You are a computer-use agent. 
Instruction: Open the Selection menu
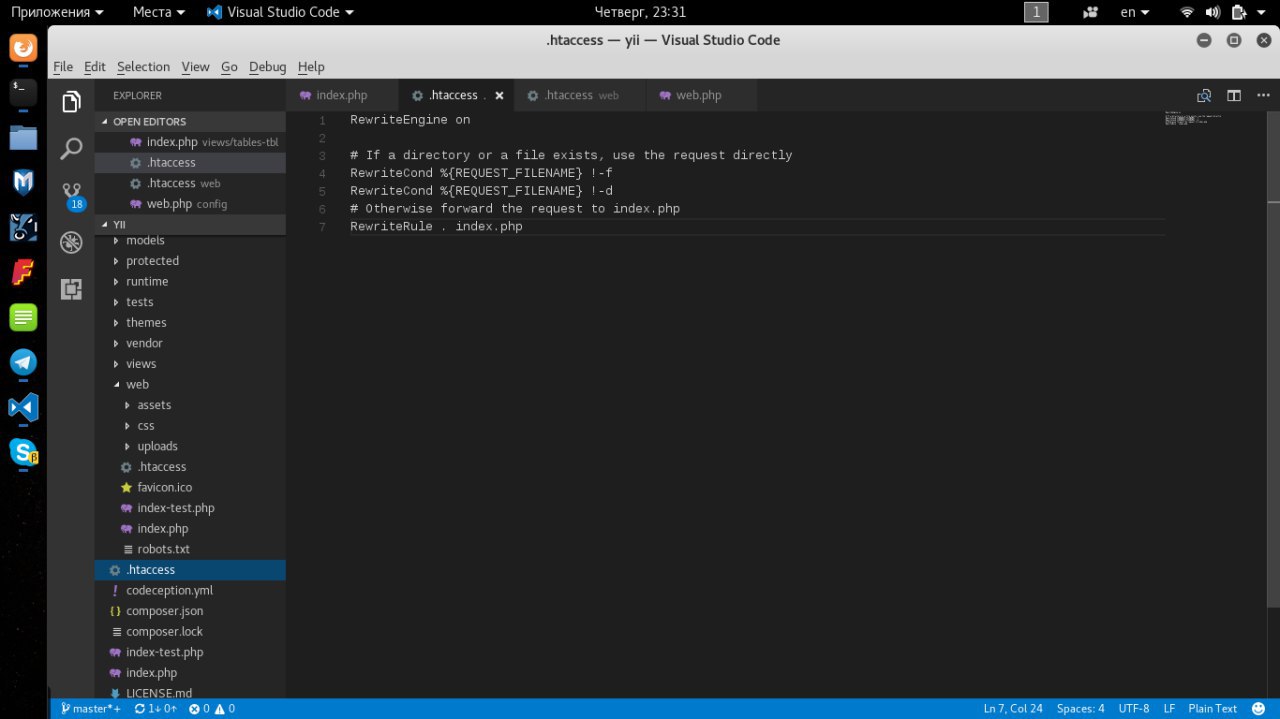click(x=143, y=66)
